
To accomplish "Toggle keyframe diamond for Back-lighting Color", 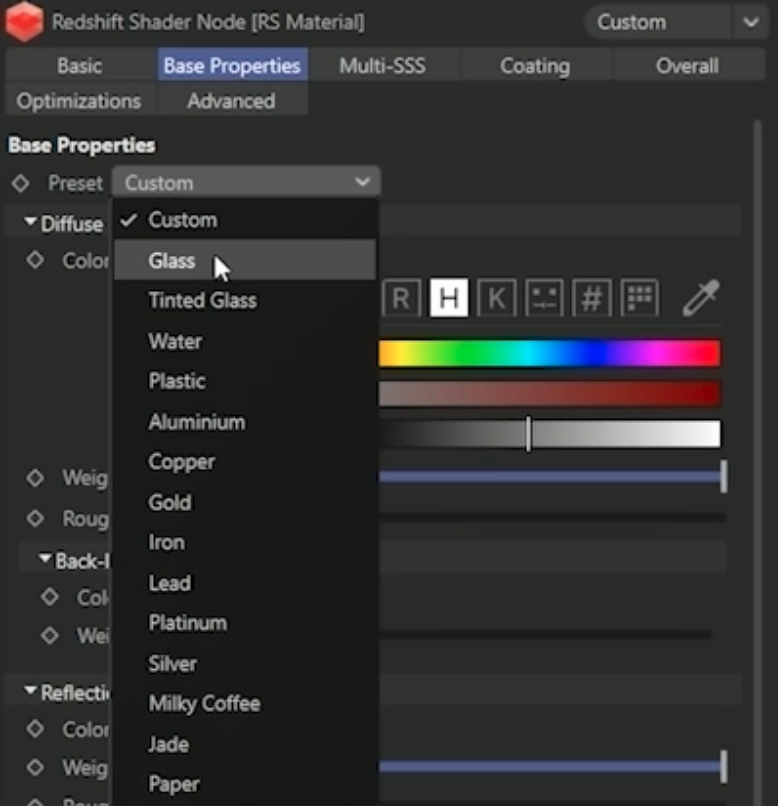I will click(50, 597).
